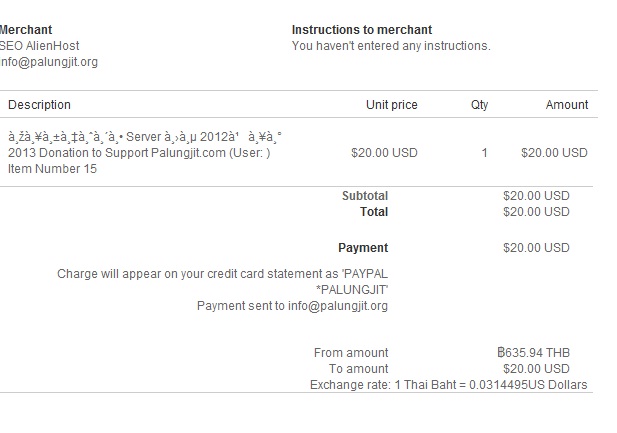Click the Unit price column header

pos(392,105)
